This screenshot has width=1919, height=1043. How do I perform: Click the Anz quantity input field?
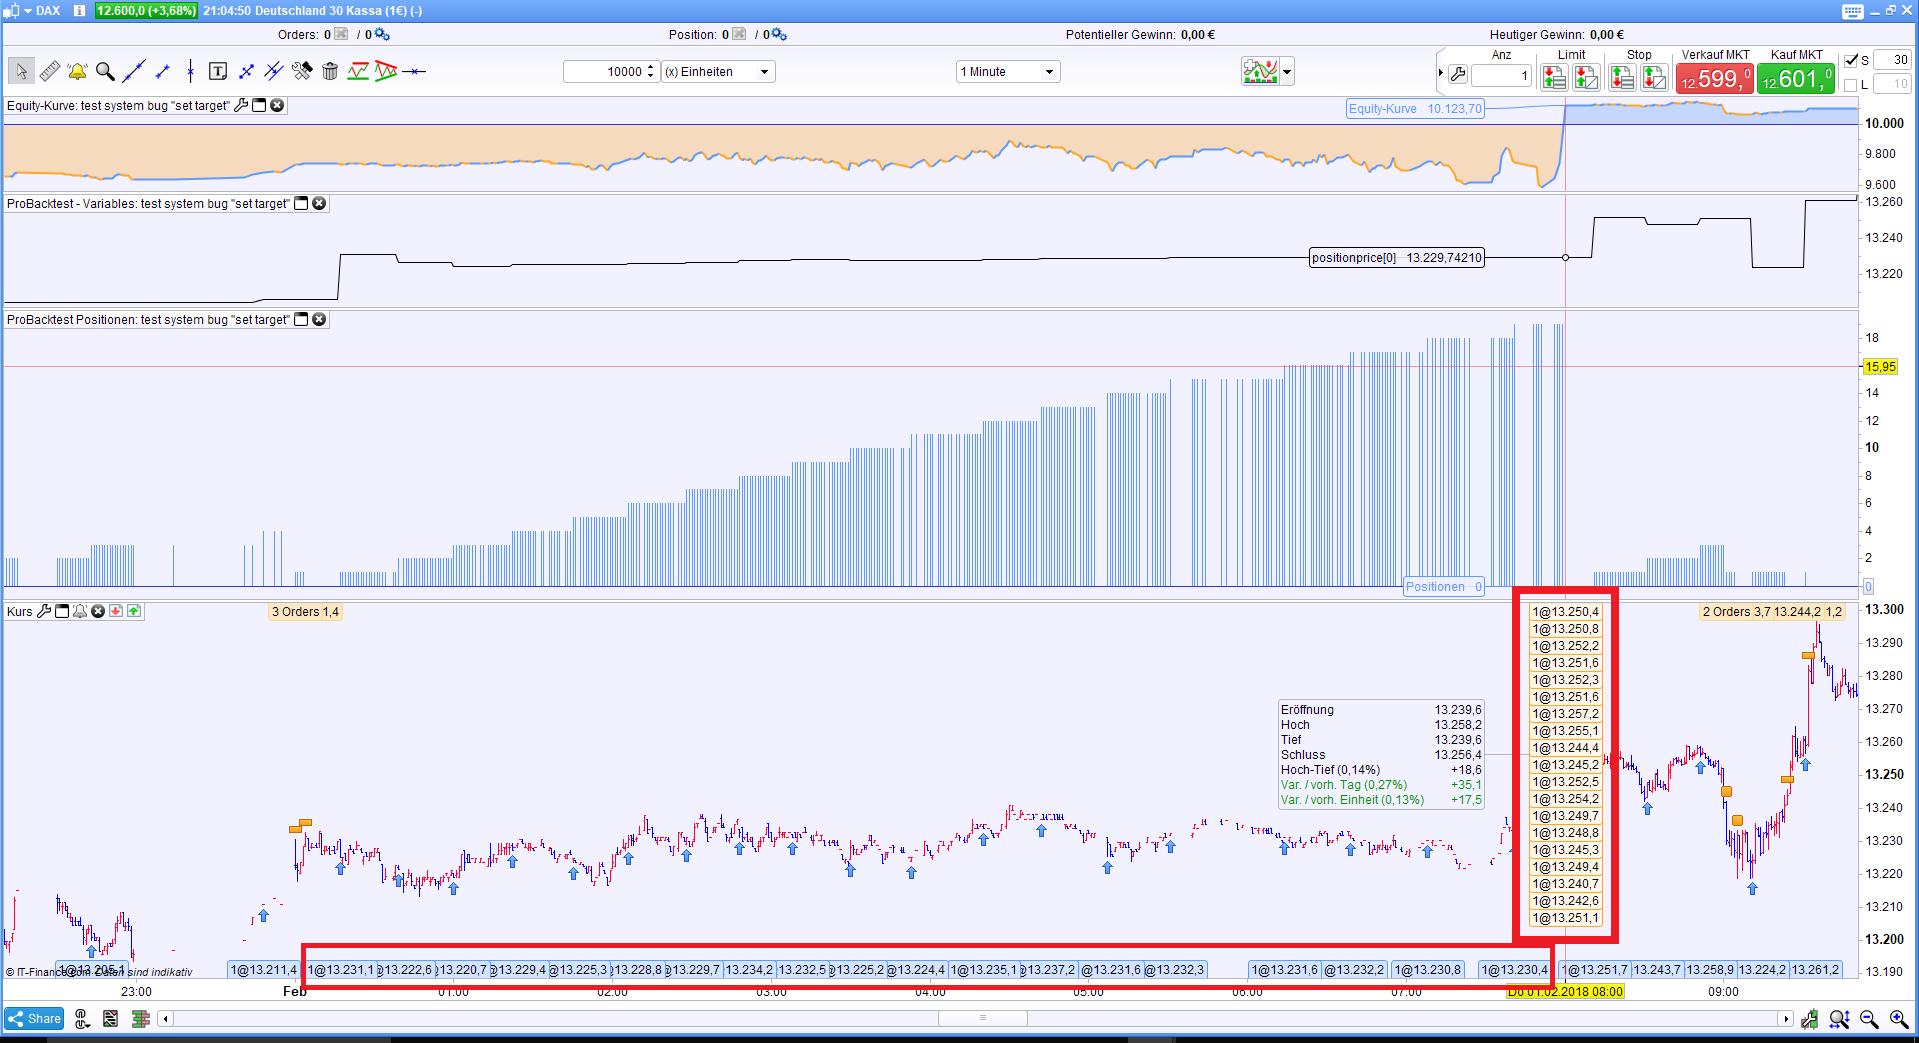[1501, 76]
